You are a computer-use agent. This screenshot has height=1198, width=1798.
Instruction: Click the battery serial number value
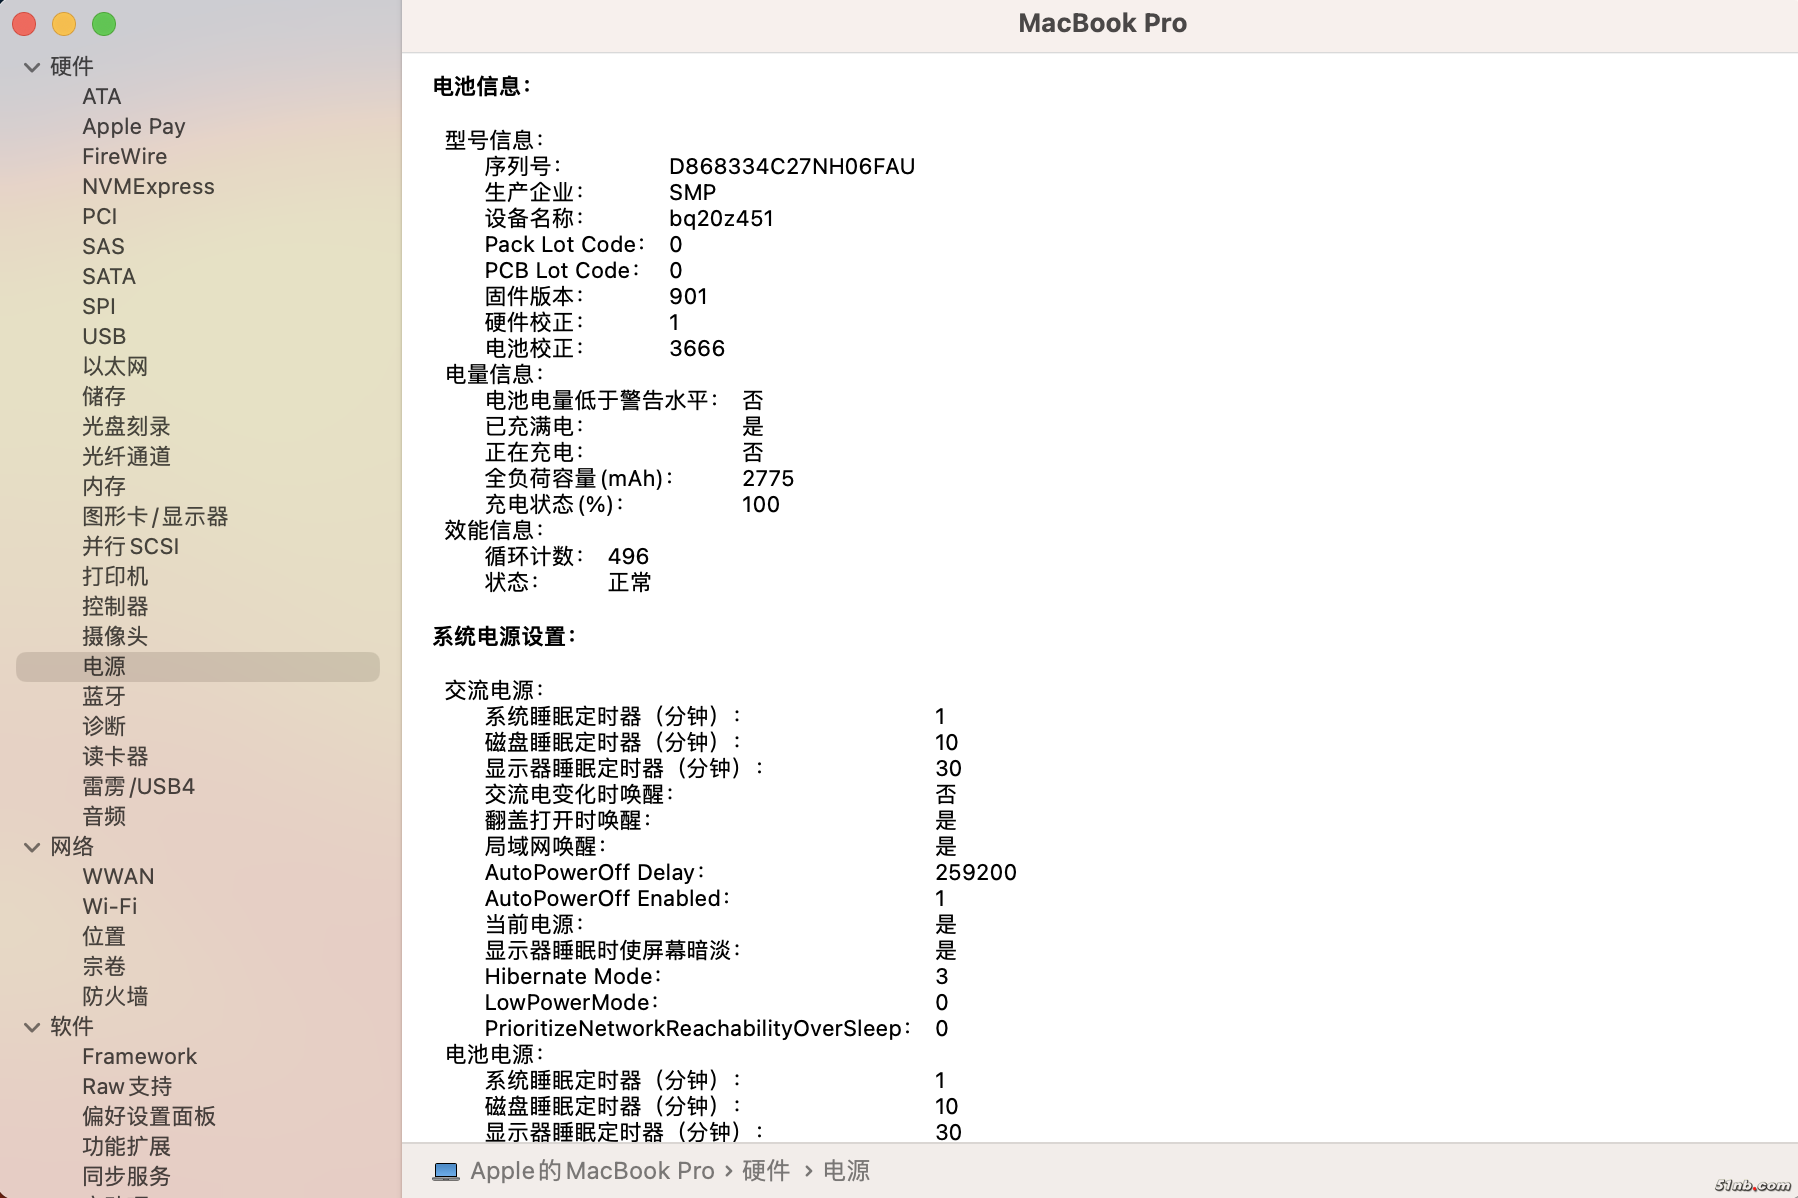click(791, 166)
